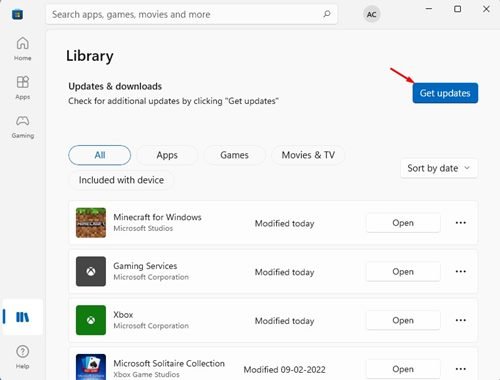The image size is (500, 380).
Task: Go to Home in sidebar
Action: tap(23, 49)
